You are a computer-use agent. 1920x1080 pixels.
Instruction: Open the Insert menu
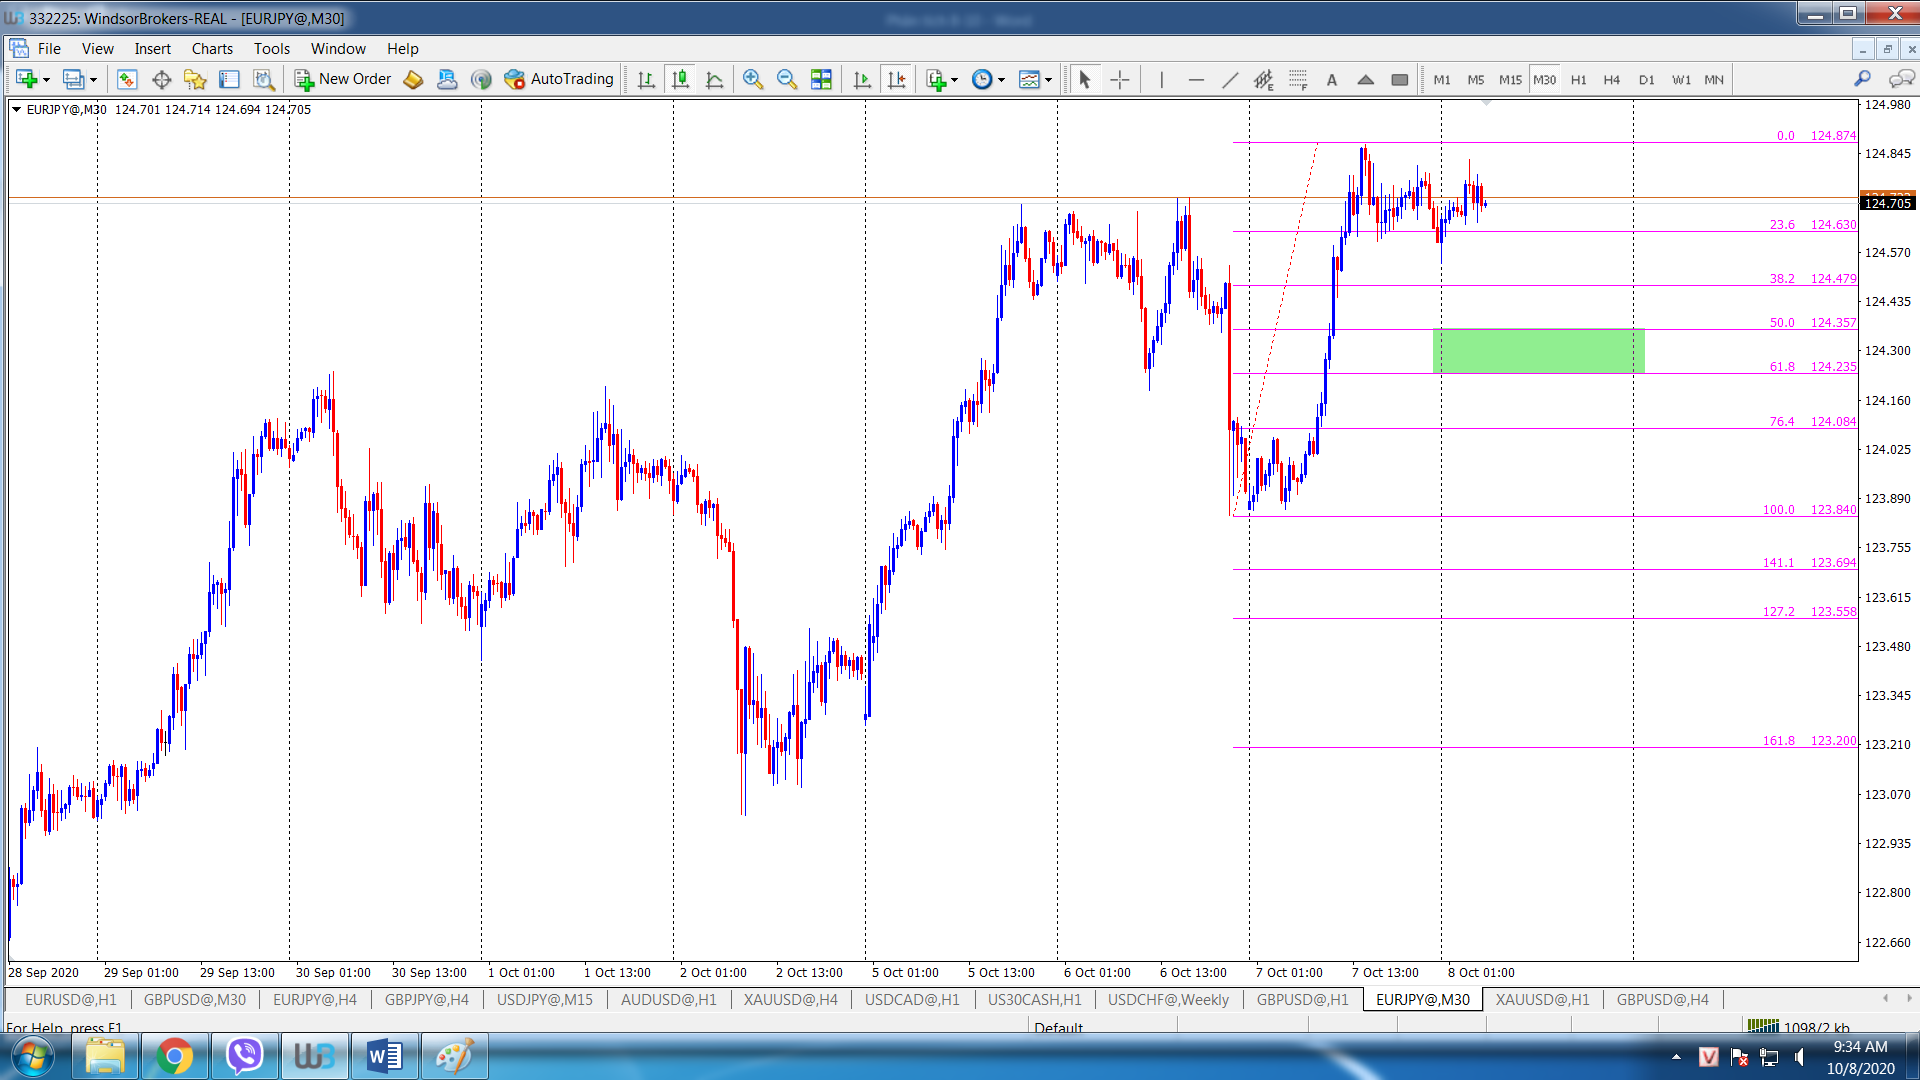pyautogui.click(x=152, y=48)
